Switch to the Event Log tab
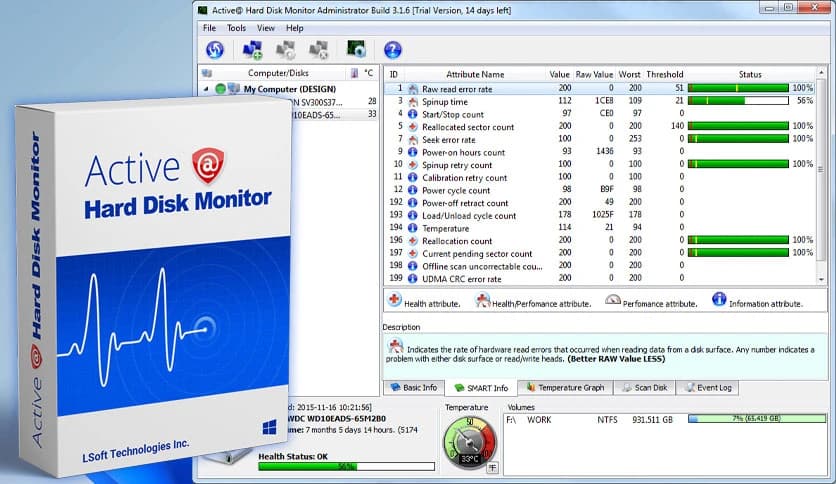 [708, 388]
